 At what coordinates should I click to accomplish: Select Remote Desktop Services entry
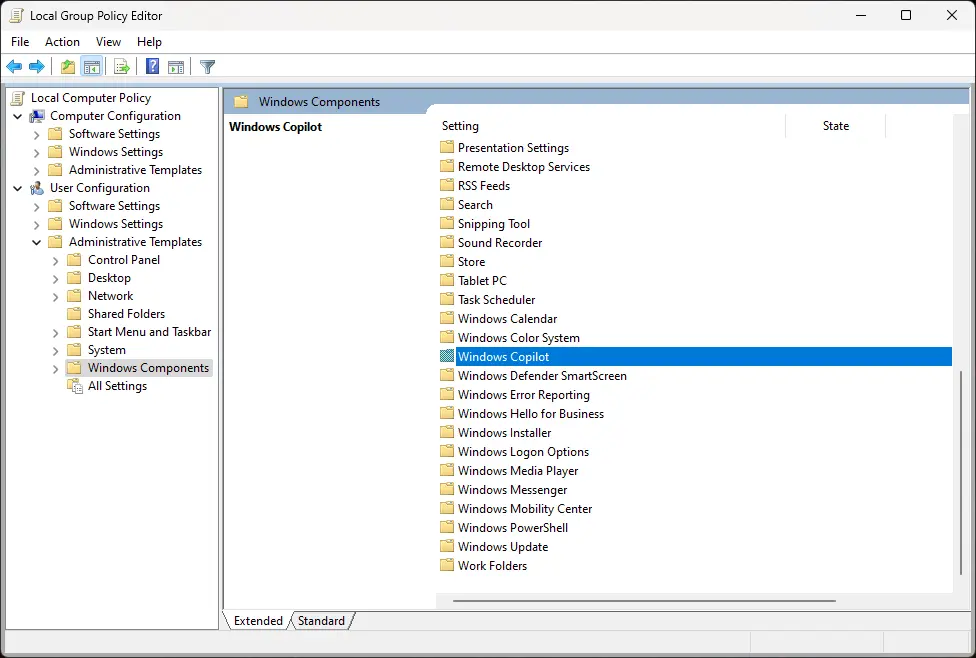click(523, 166)
